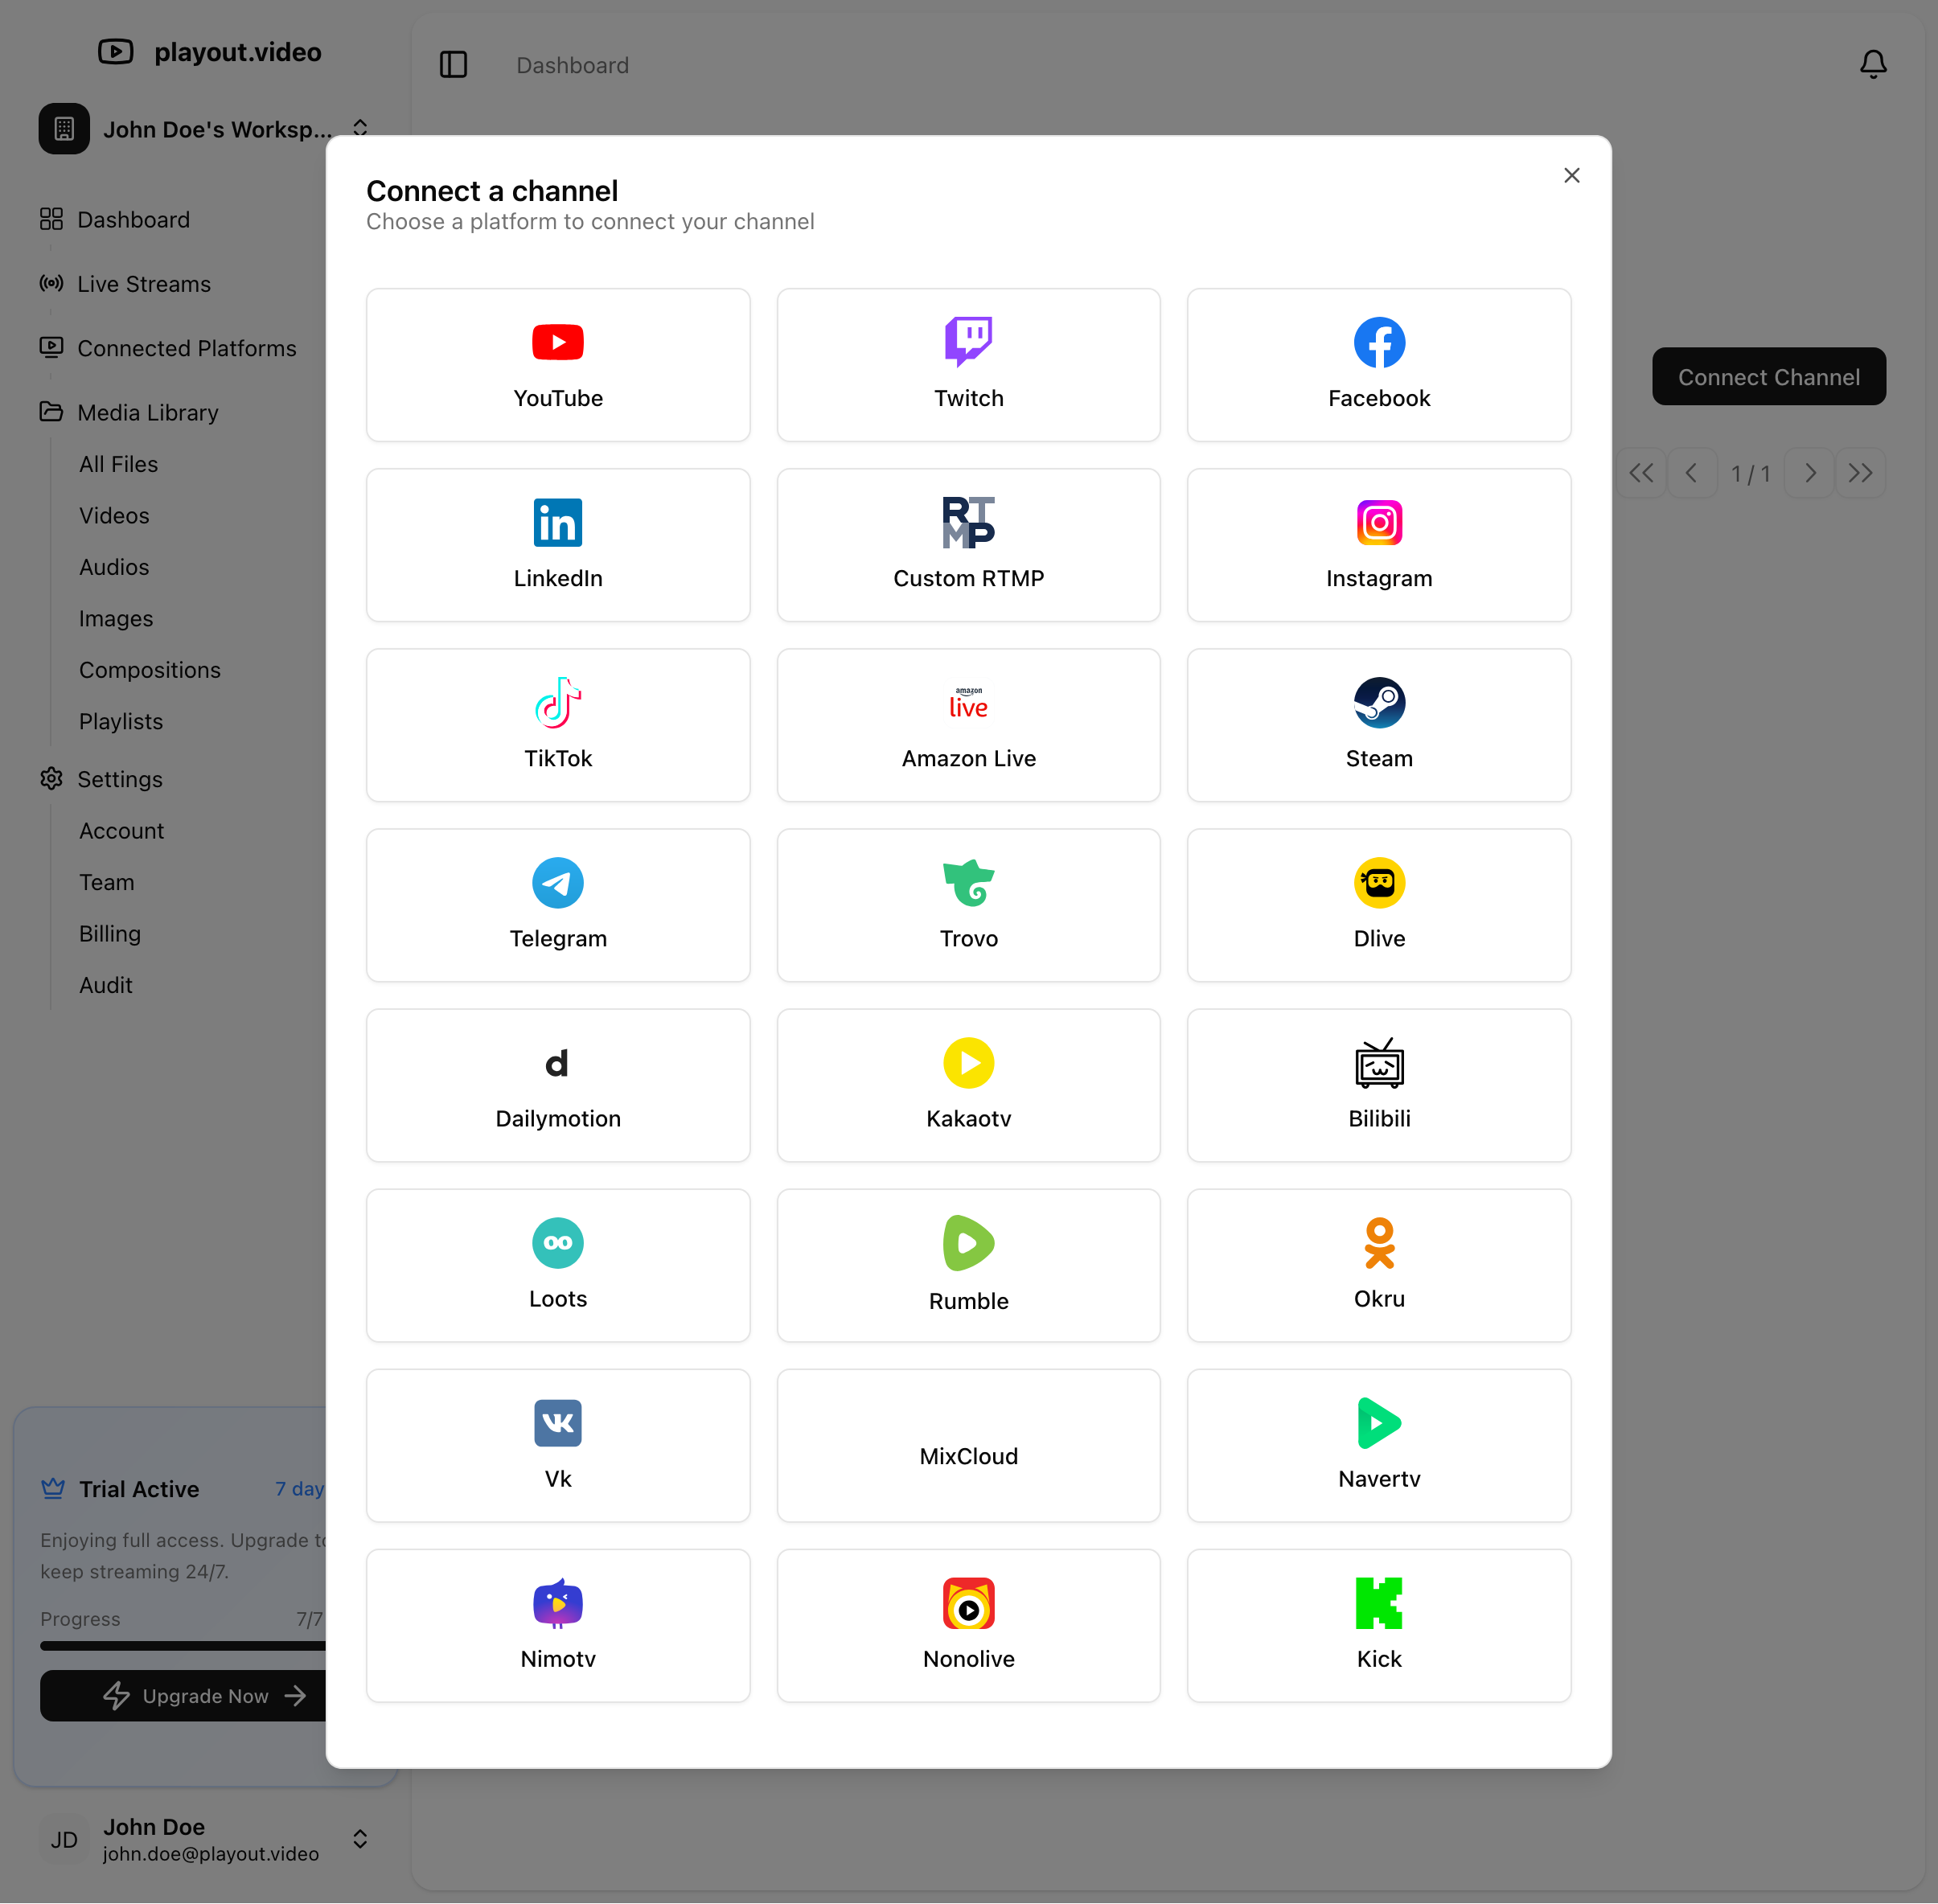The image size is (1938, 1904).
Task: Pick the Facebook platform card
Action: pos(1378,365)
